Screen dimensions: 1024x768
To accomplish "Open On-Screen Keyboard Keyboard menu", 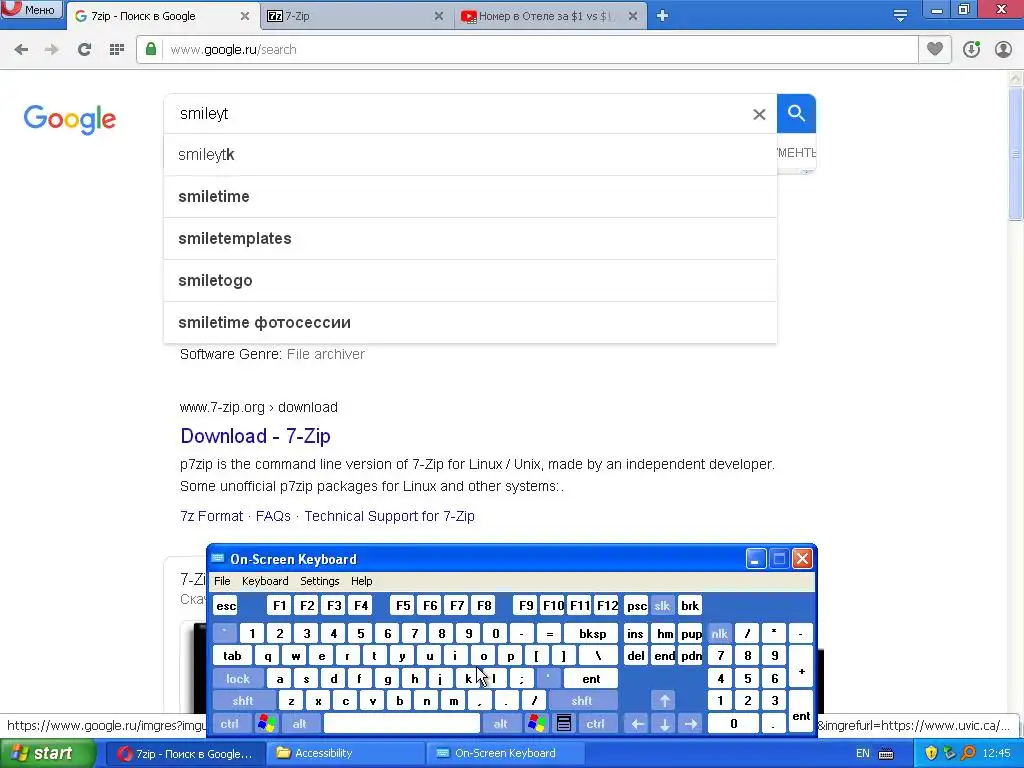I will 264,581.
